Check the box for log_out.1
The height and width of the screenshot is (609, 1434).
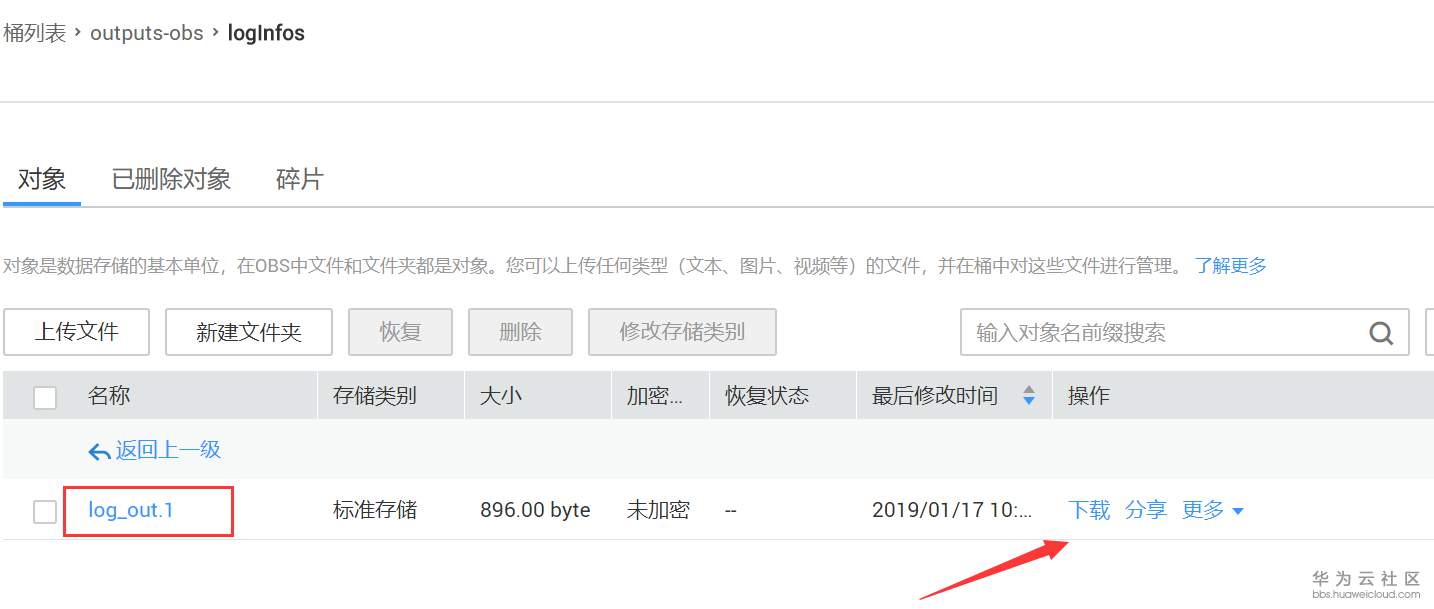pos(45,512)
